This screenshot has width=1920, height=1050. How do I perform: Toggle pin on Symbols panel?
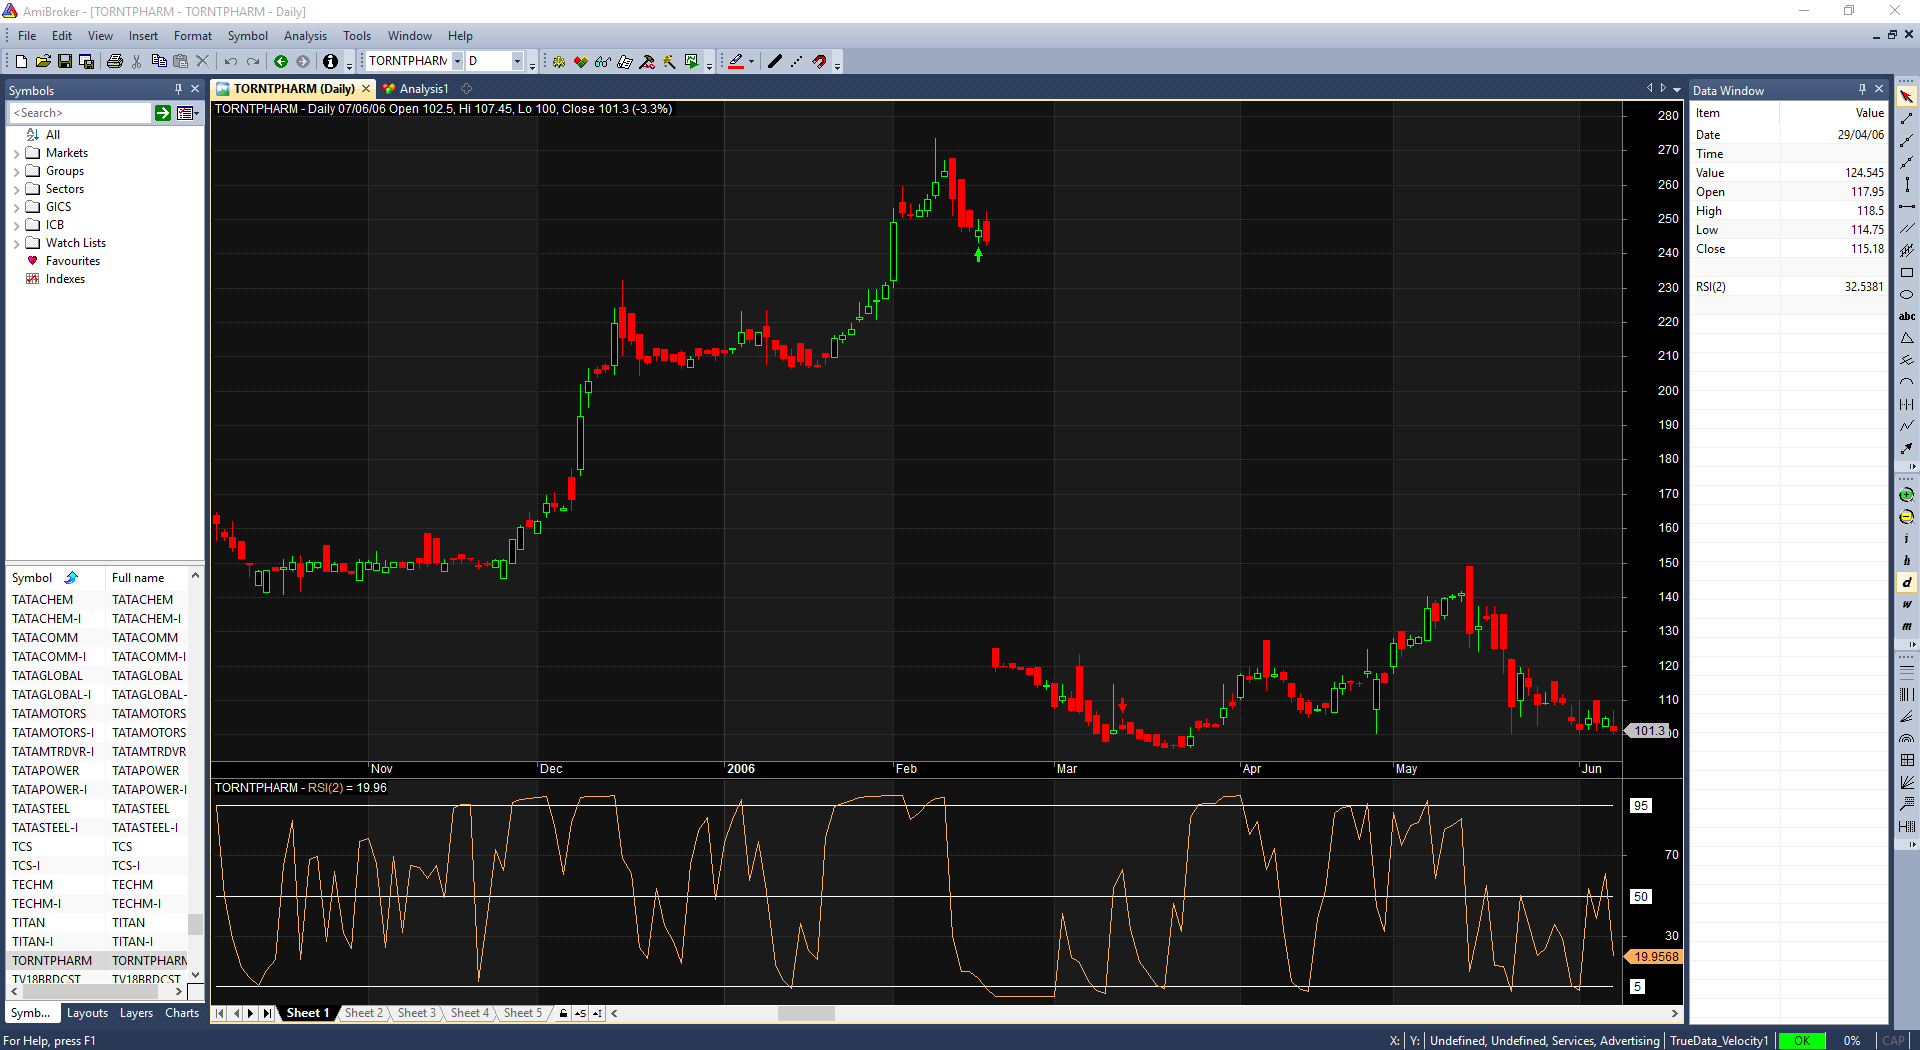tap(178, 89)
